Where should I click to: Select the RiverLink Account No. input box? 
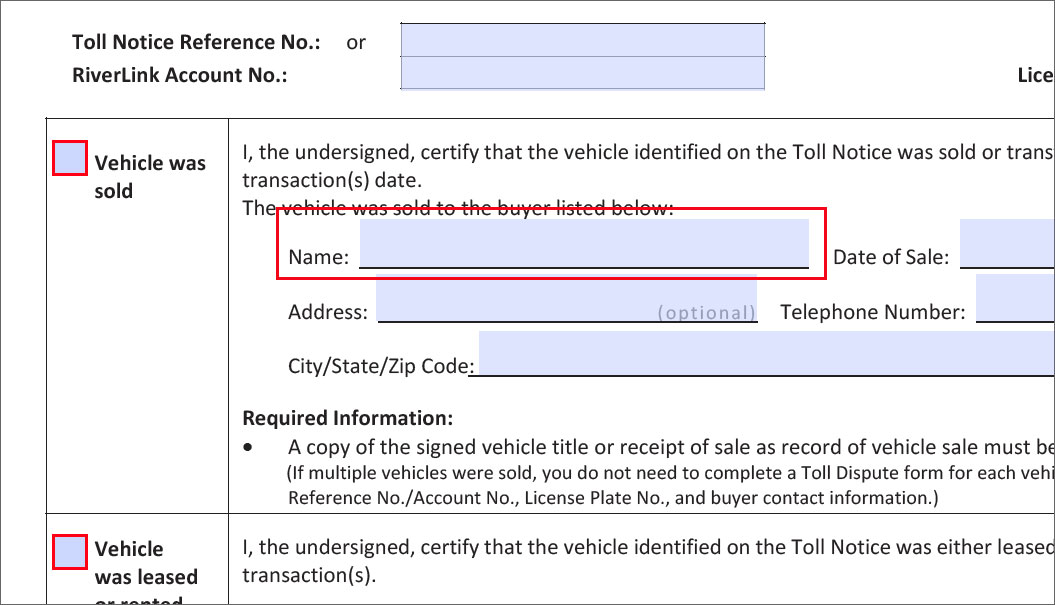pos(583,73)
